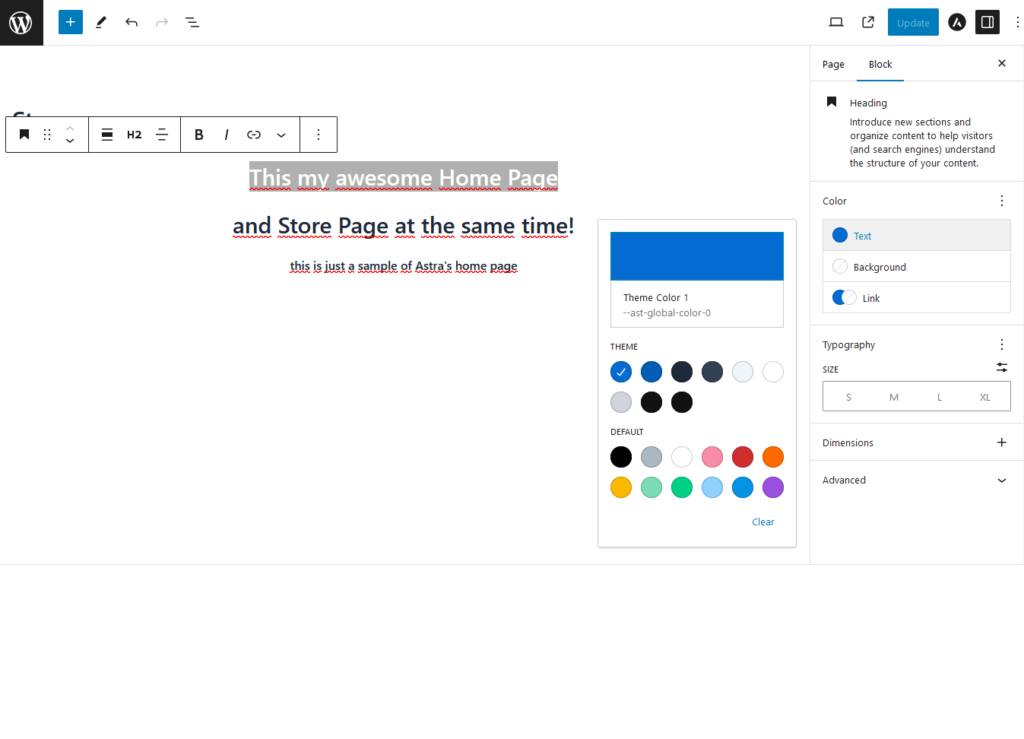Click the link icon in block toolbar
This screenshot has width=1024, height=739.
click(x=254, y=134)
